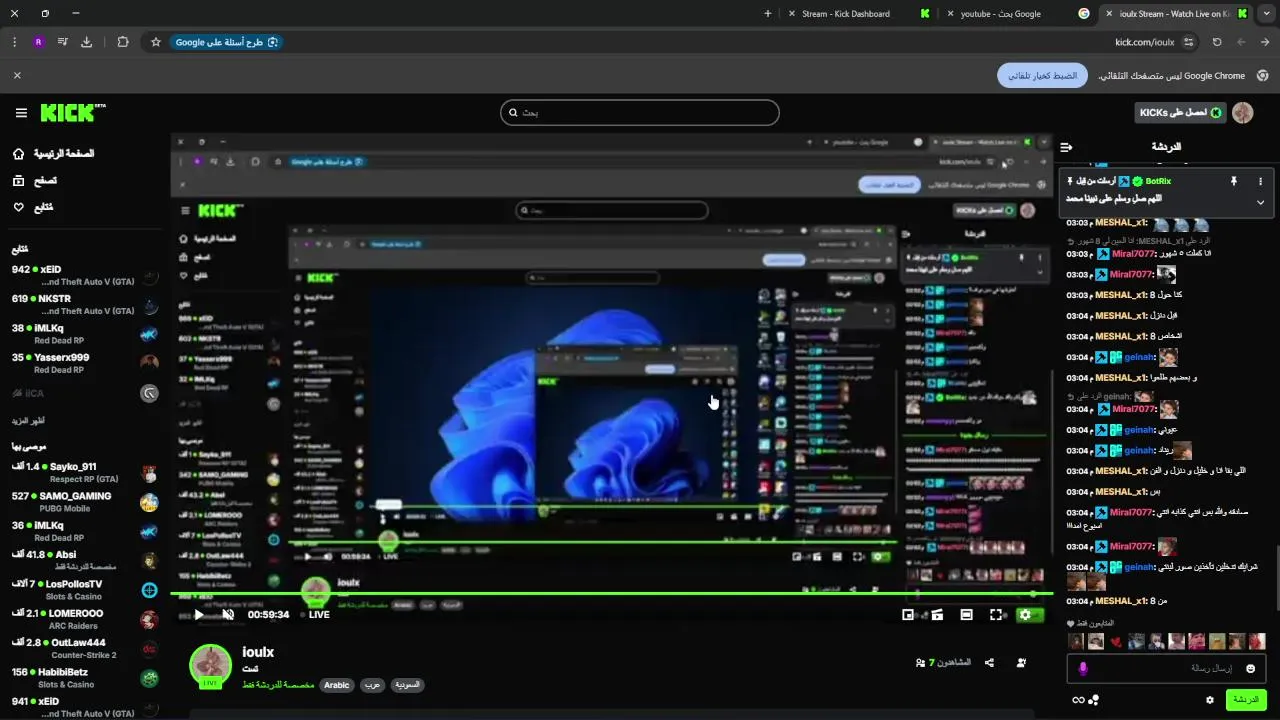The image size is (1280, 720).
Task: Click in send message field
Action: click(x=1167, y=668)
